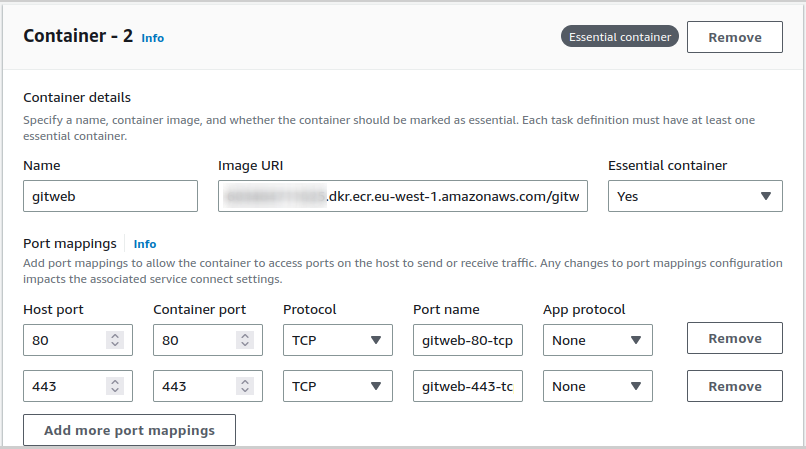Click stepper arrows on Container port 80

click(x=245, y=340)
